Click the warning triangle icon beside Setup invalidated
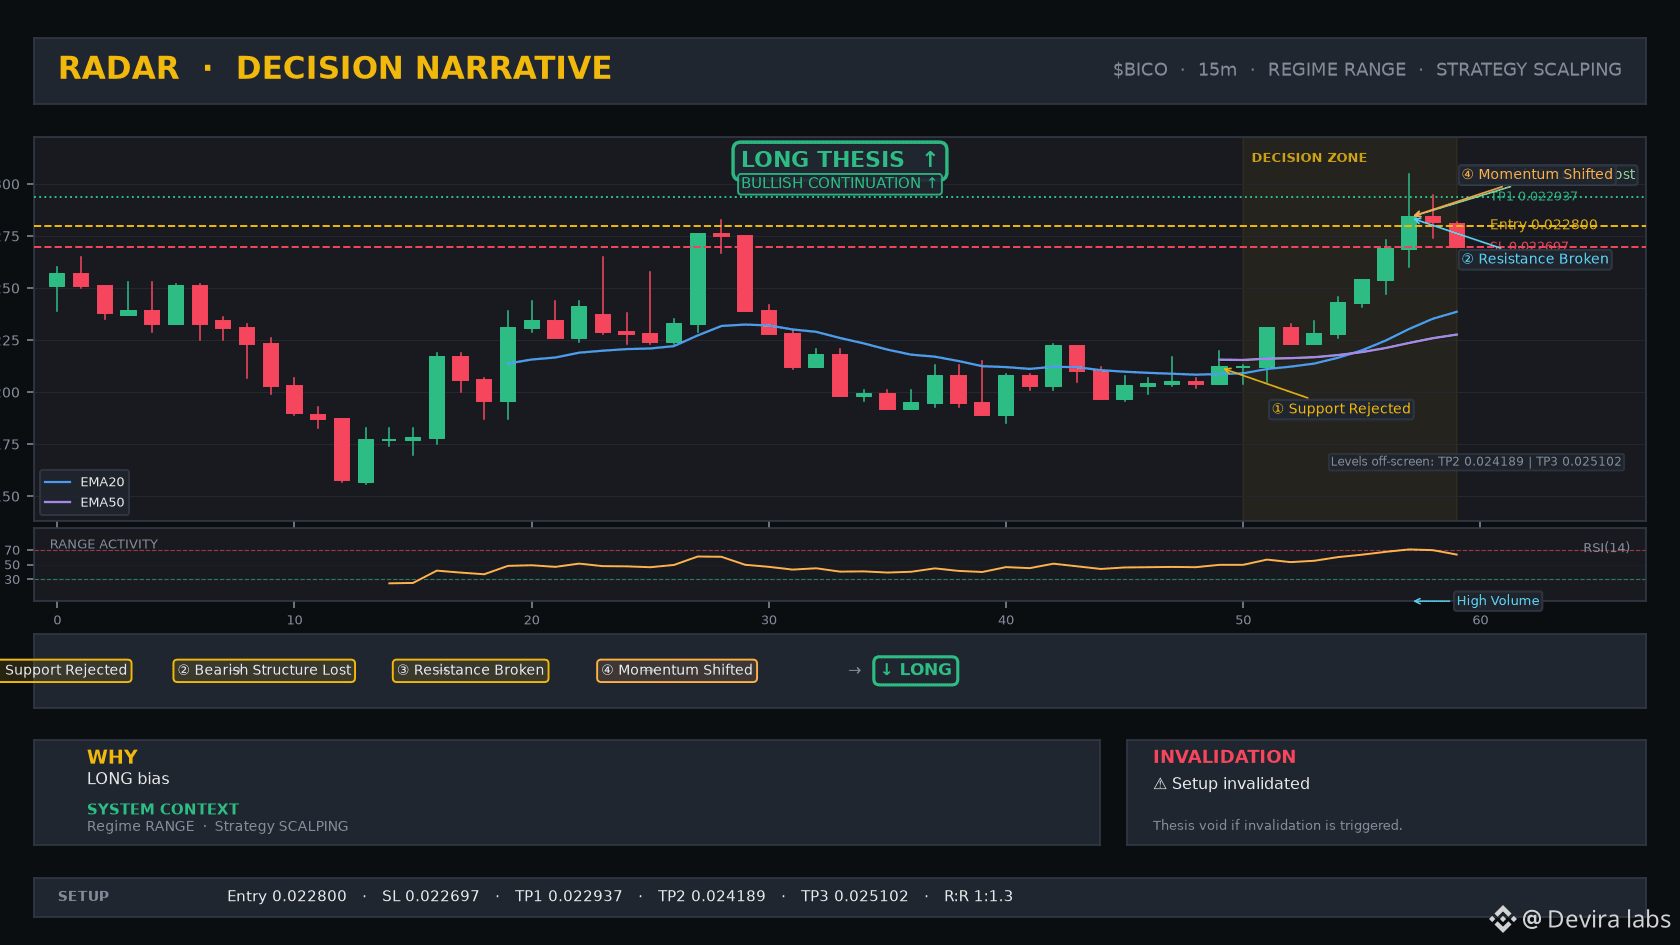Image resolution: width=1680 pixels, height=945 pixels. pos(1160,784)
